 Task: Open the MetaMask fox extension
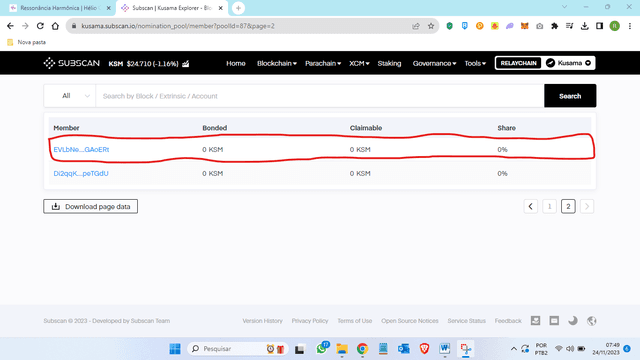(x=524, y=26)
